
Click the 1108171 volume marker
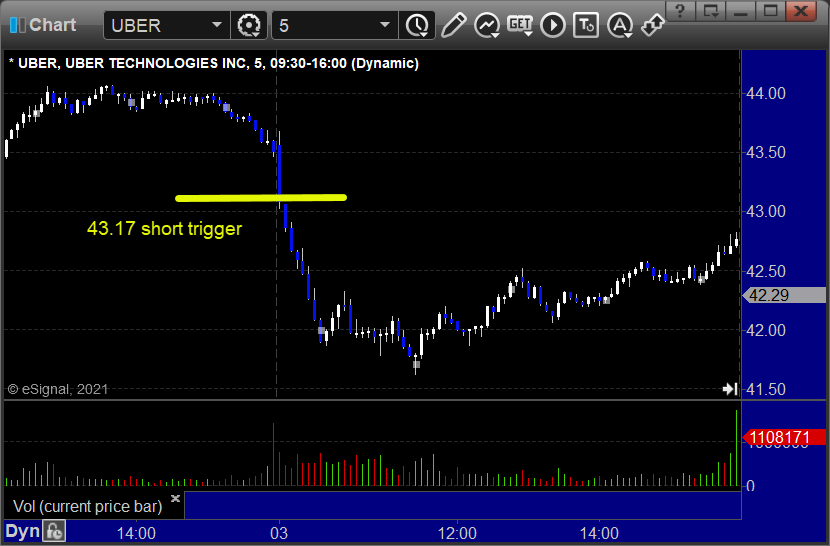(784, 437)
